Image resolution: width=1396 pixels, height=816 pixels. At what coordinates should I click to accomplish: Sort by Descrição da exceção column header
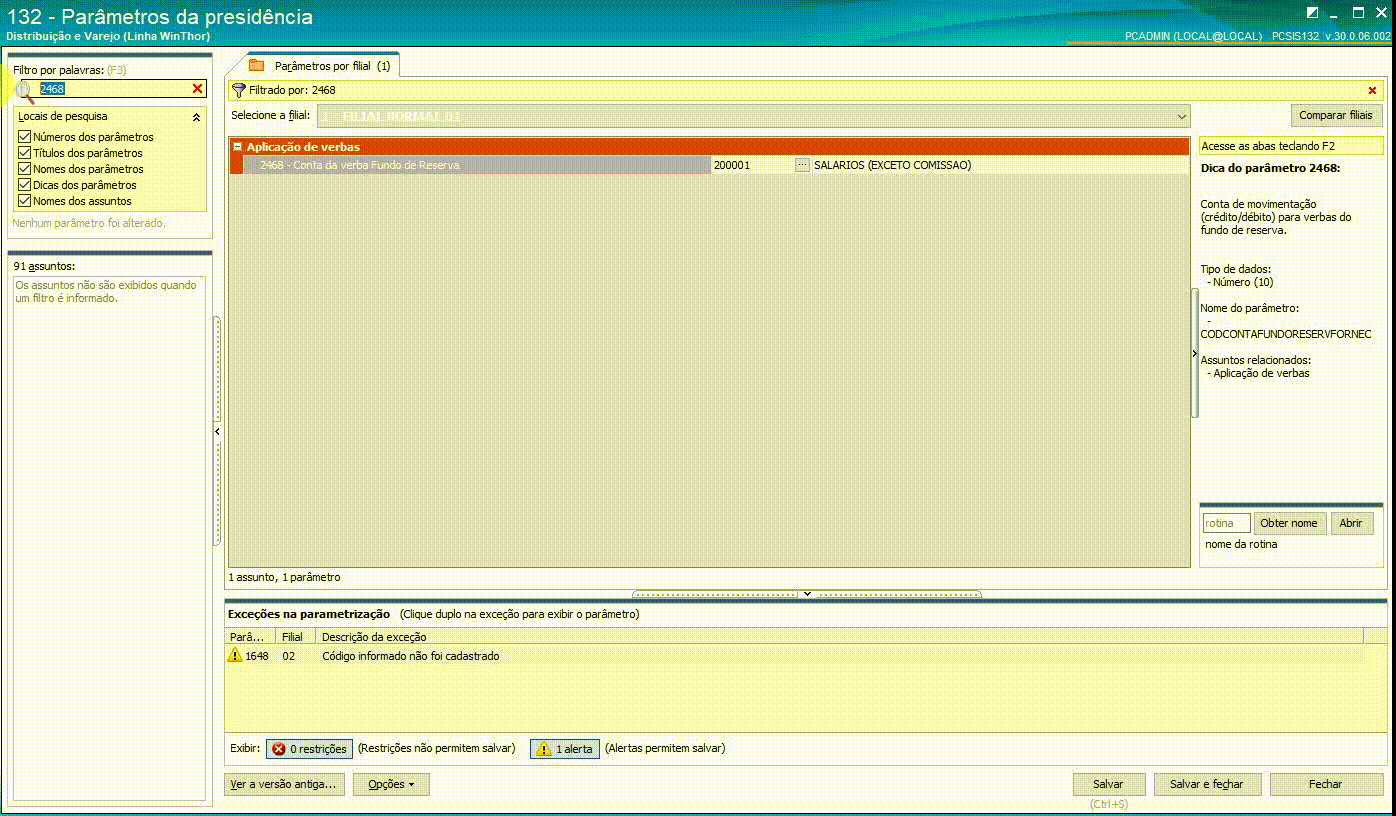[838, 636]
